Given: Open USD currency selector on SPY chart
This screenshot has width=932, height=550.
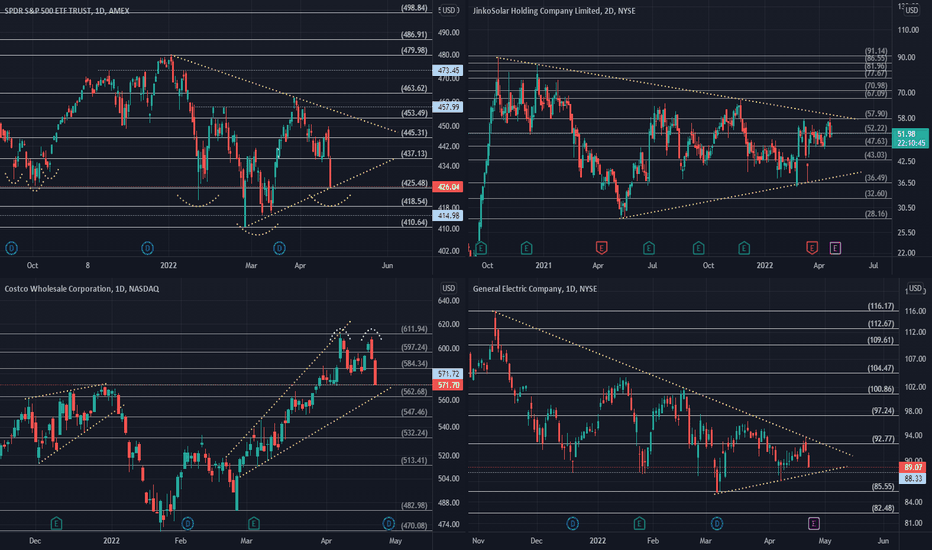Looking at the screenshot, I should [x=449, y=10].
